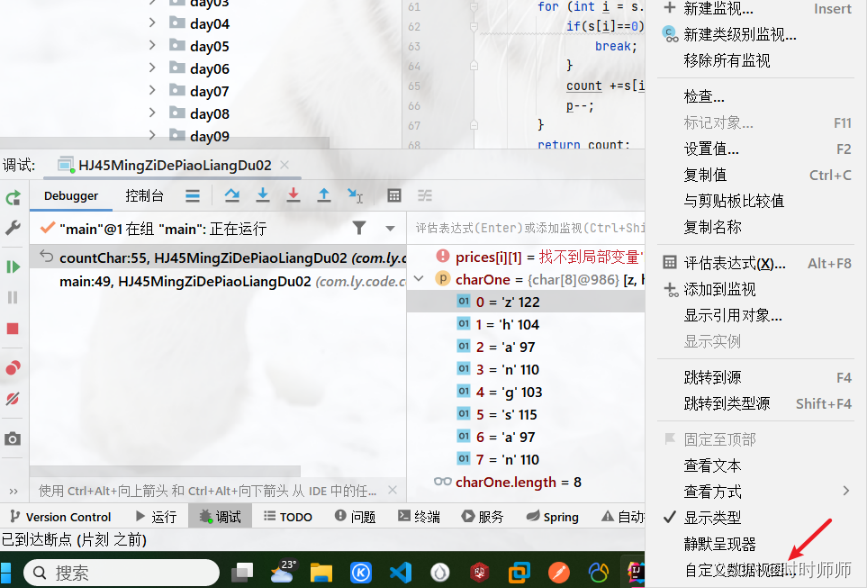Open weather widget on taskbar
This screenshot has height=588, width=867.
click(x=282, y=571)
